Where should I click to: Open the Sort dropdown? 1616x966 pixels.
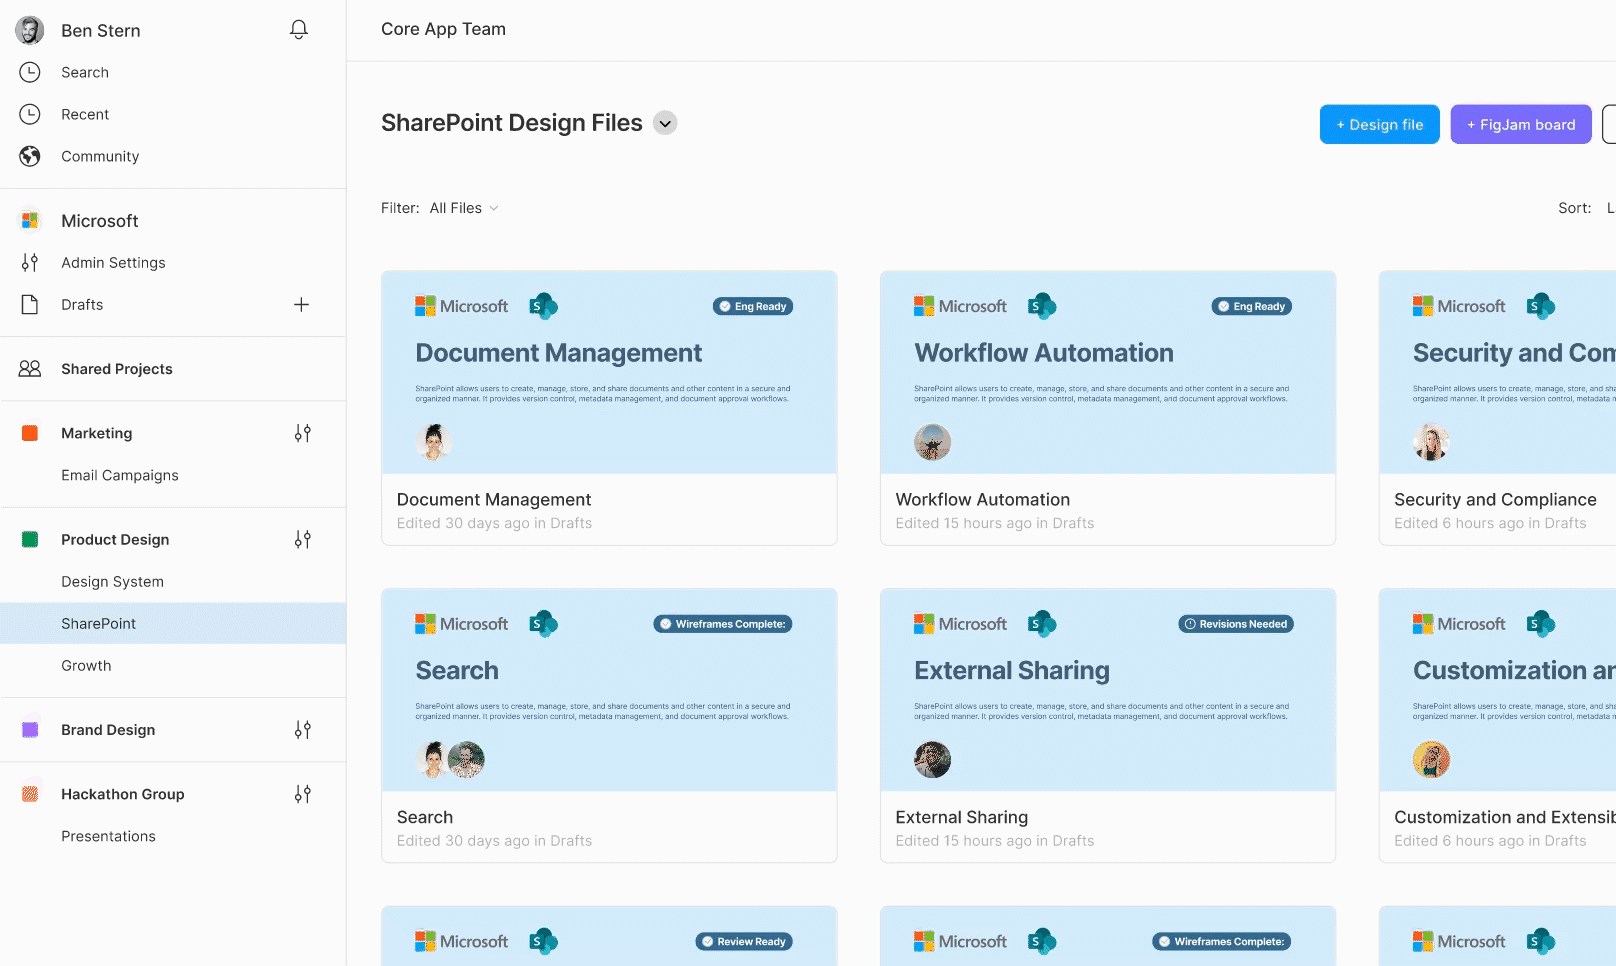[1586, 208]
